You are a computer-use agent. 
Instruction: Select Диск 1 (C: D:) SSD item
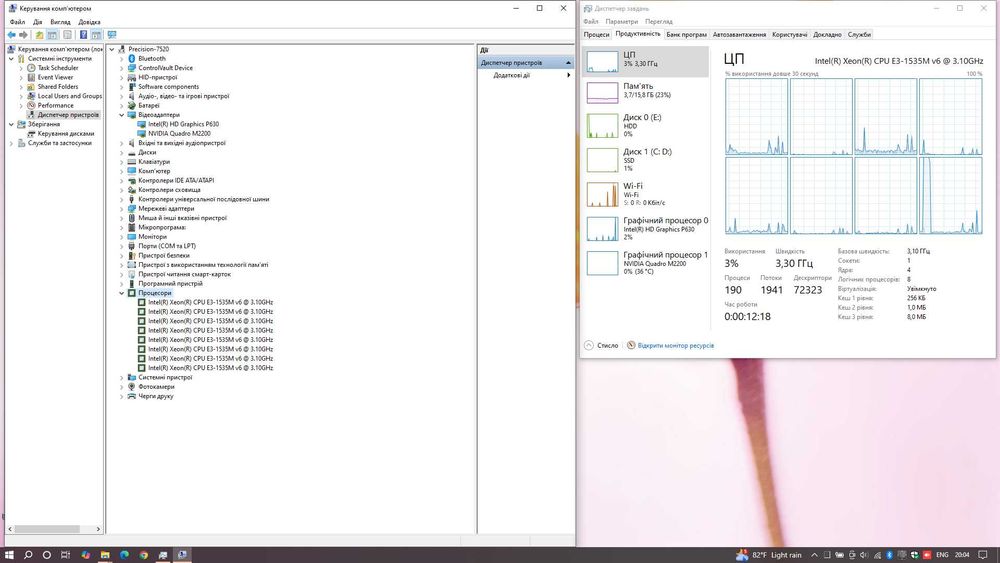click(x=645, y=159)
